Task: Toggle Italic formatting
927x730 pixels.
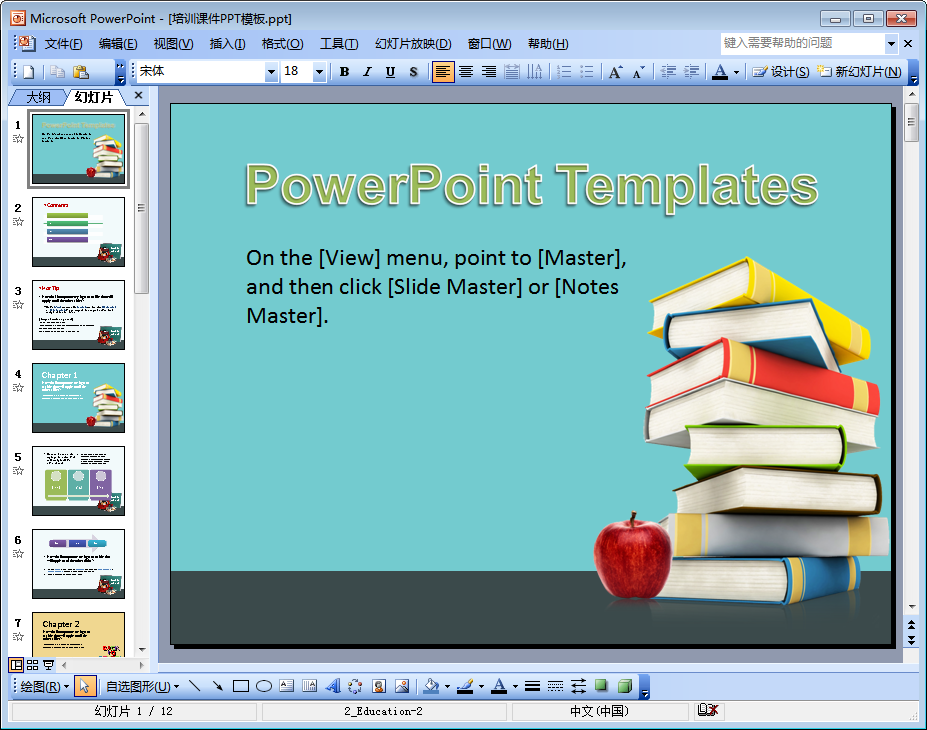Action: tap(367, 72)
